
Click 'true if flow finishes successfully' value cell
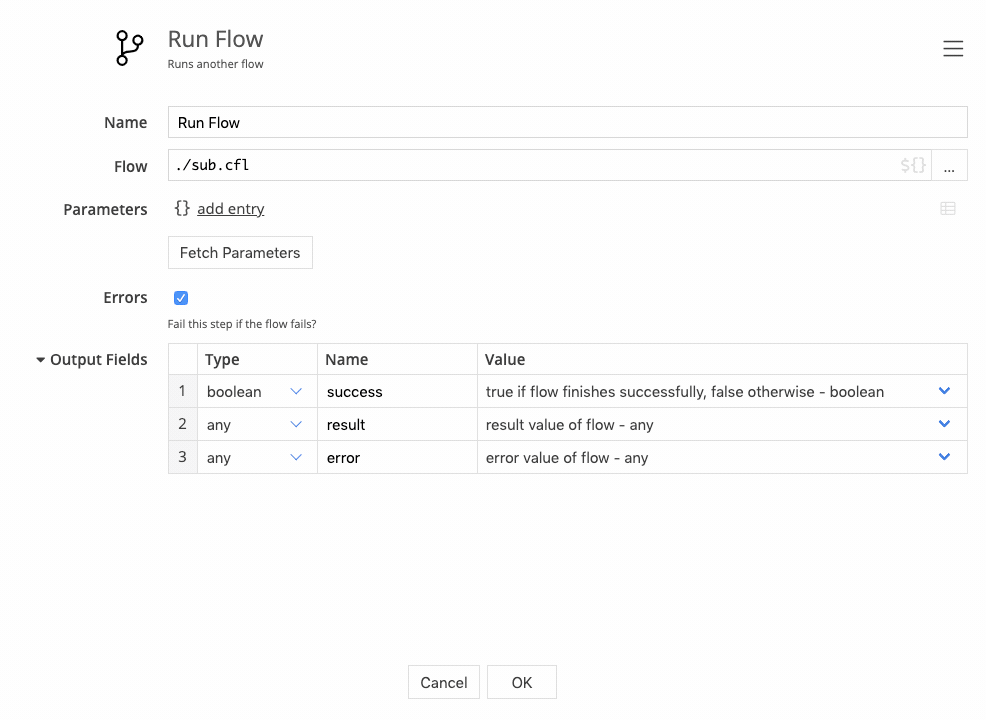tap(722, 392)
